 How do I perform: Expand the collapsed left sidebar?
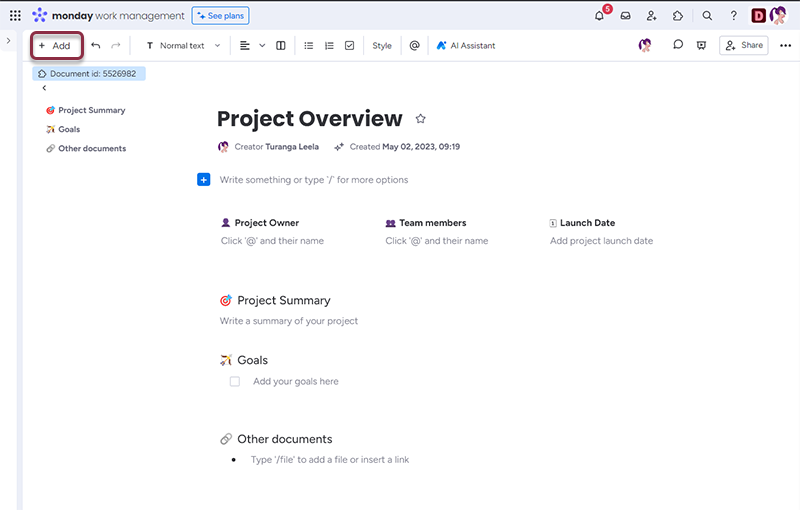(x=8, y=40)
